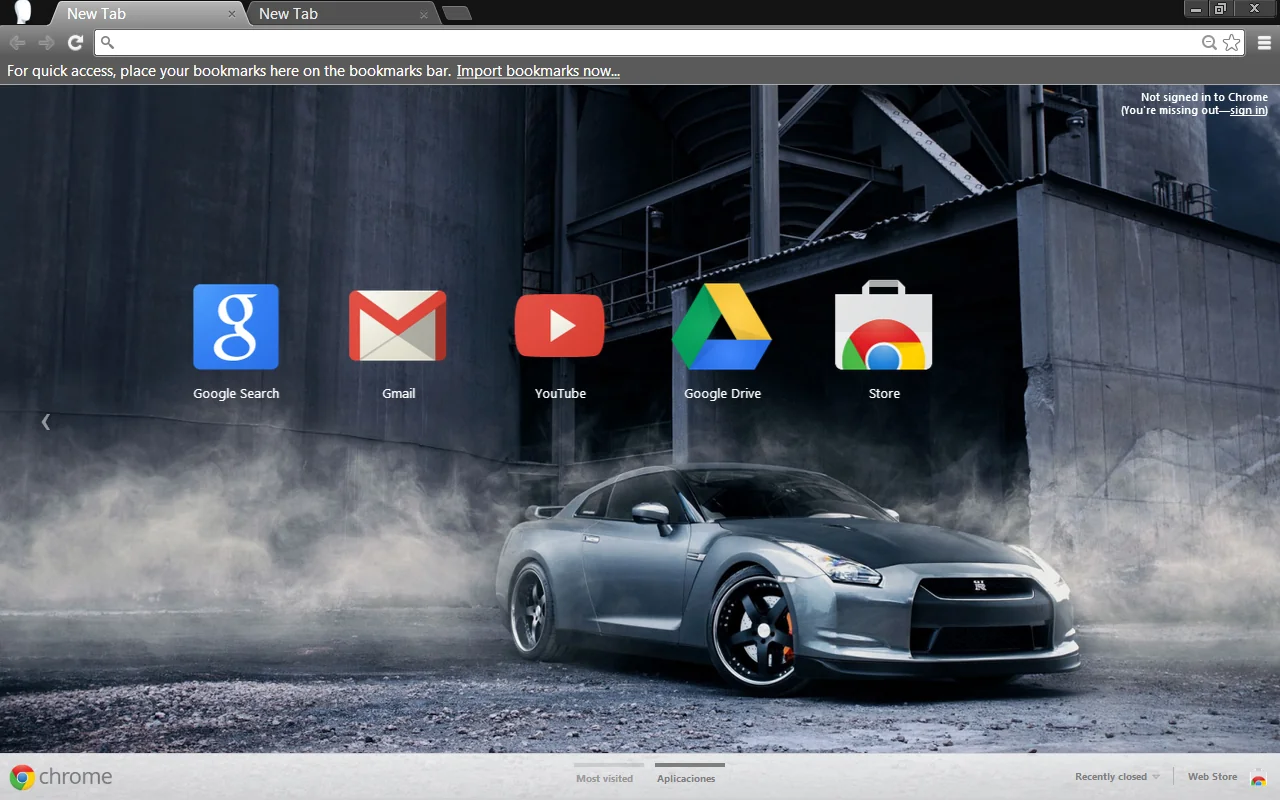Go to previous page with left chevron

45,422
